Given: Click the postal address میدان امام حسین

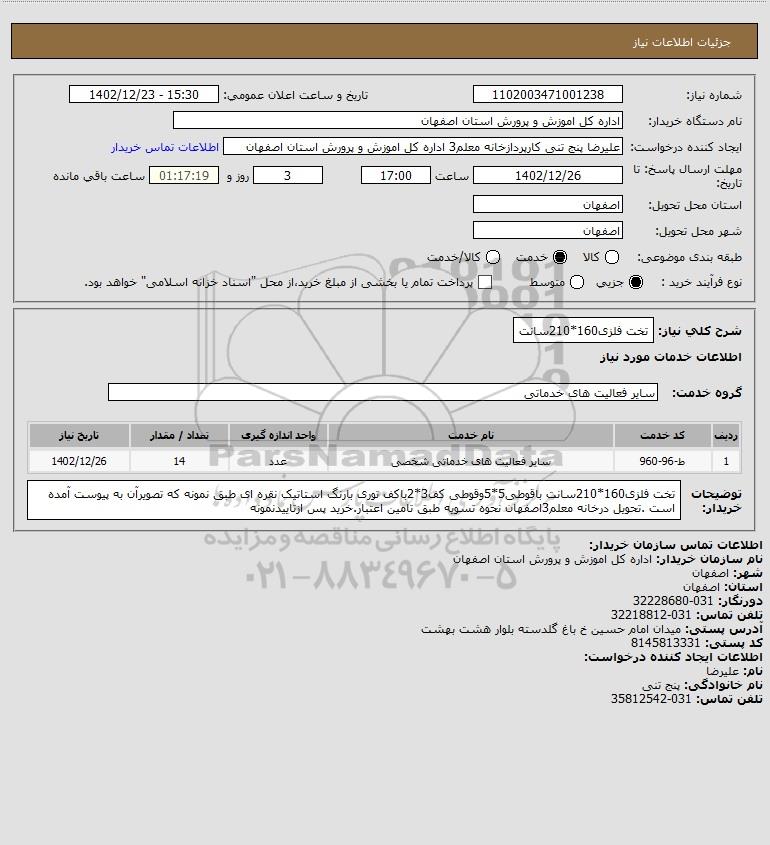Looking at the screenshot, I should pyautogui.click(x=551, y=629).
